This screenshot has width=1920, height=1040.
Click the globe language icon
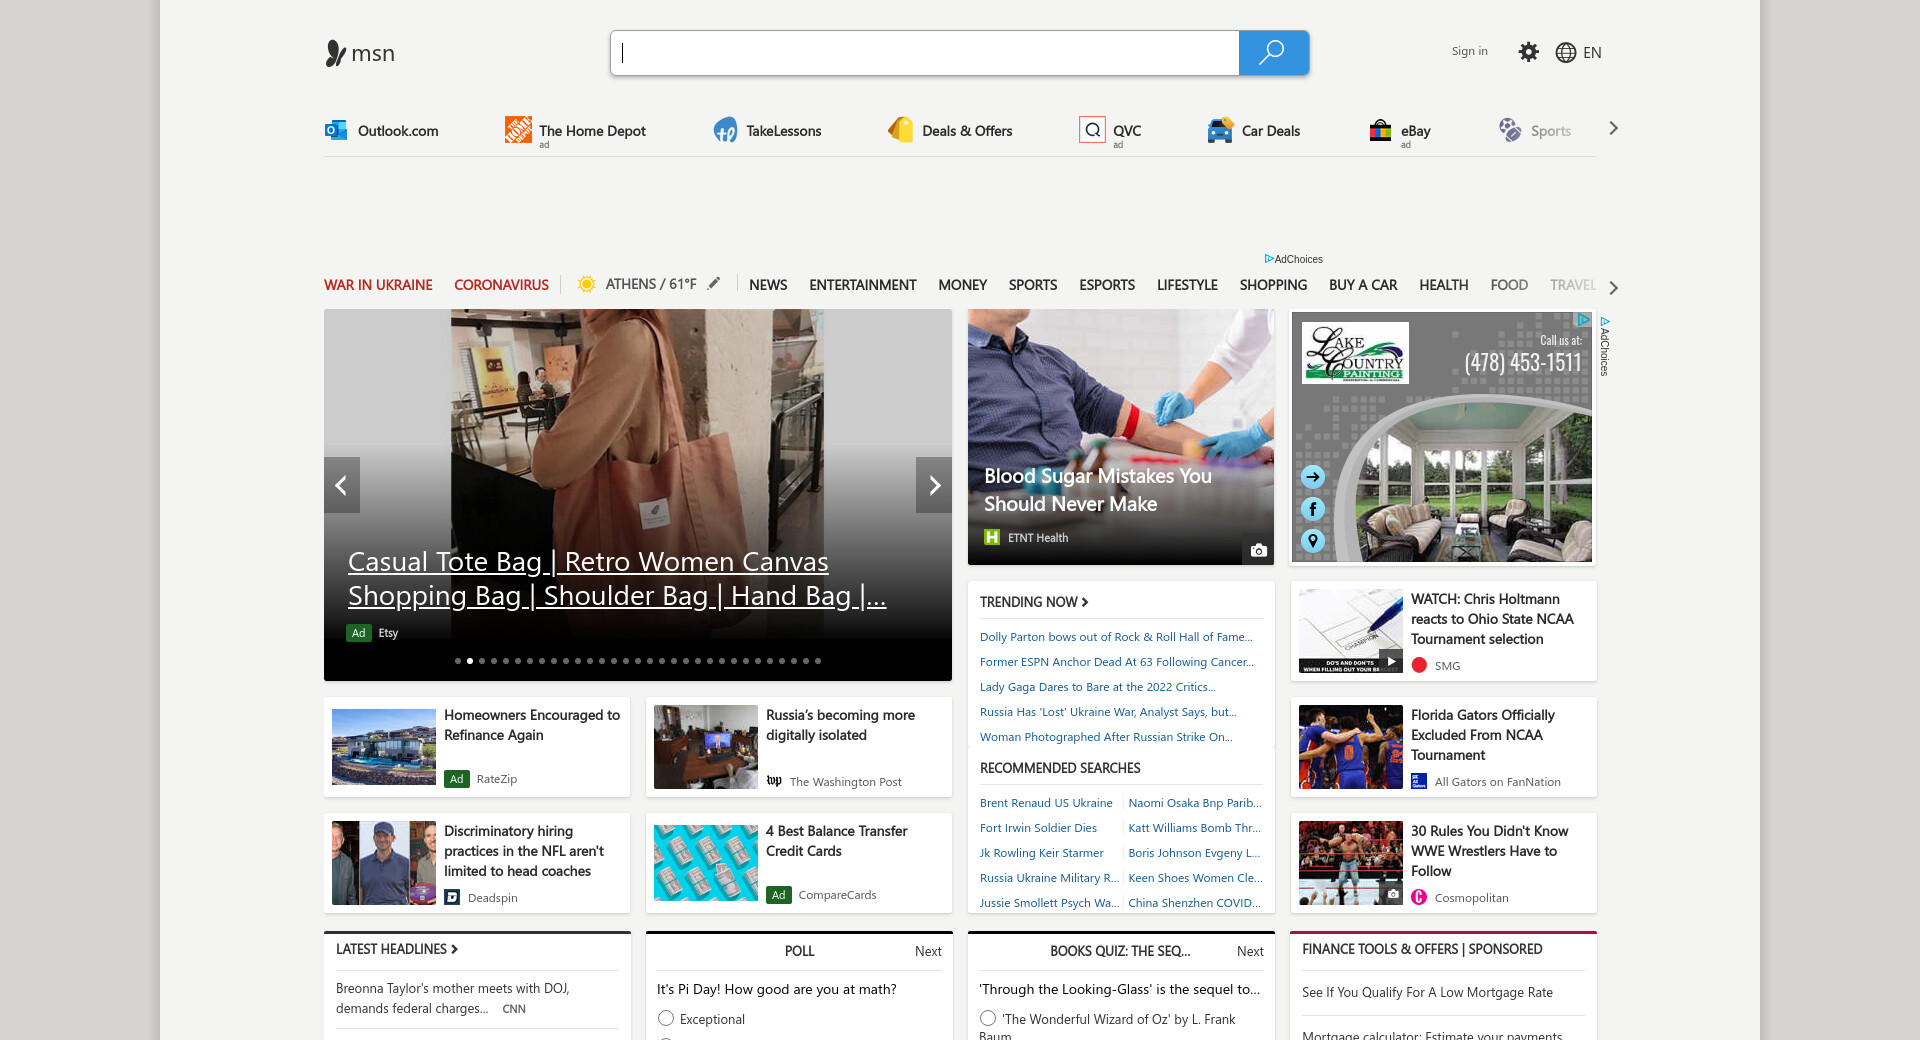[1566, 53]
